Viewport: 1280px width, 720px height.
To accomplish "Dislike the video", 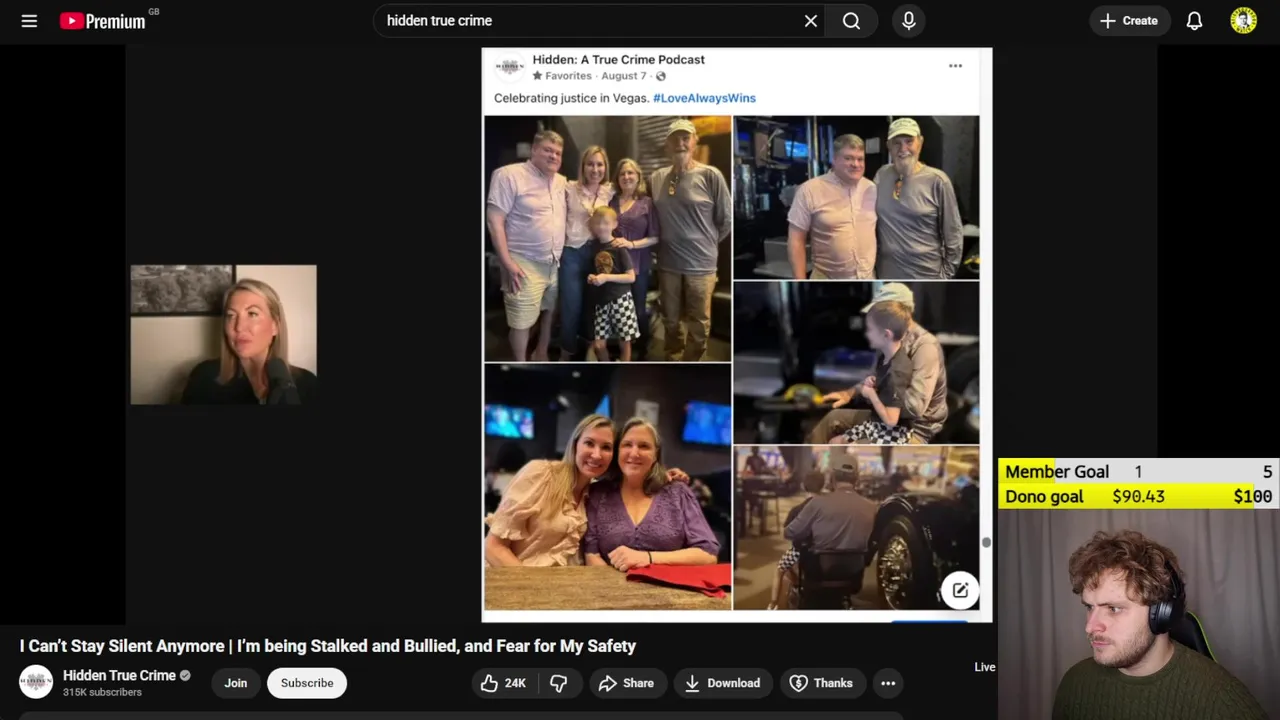I will 559,683.
